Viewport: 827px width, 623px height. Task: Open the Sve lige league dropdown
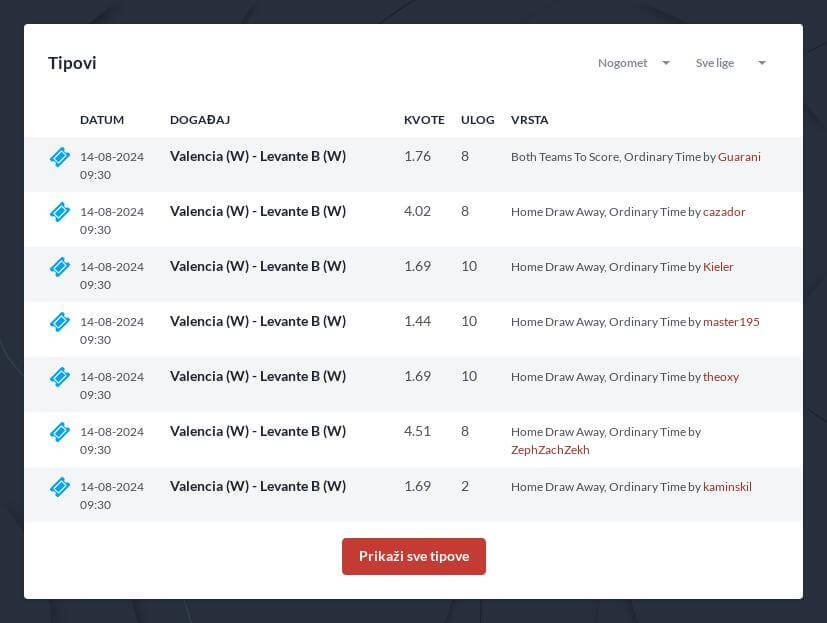pos(730,63)
